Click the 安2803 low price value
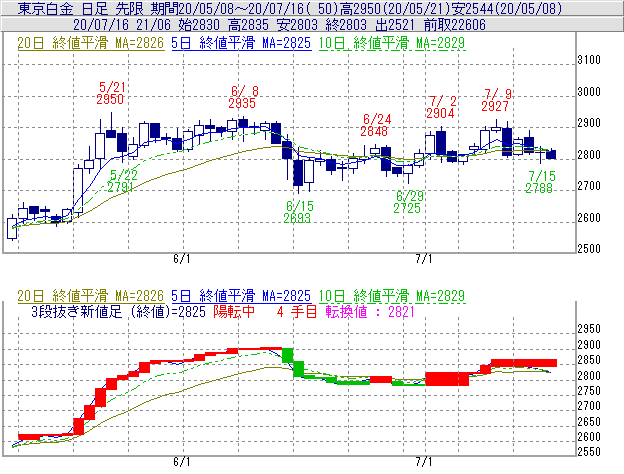This screenshot has height=474, width=624. [297, 25]
